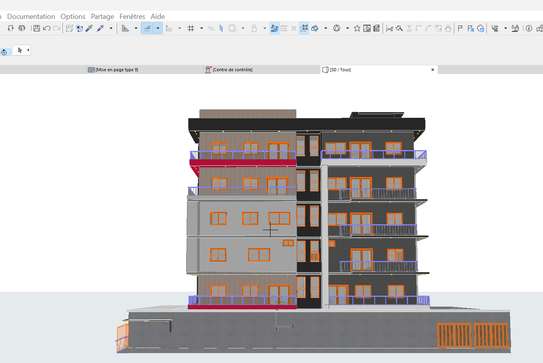Open the Partage menu
Viewport: 543px width, 363px height.
(102, 16)
